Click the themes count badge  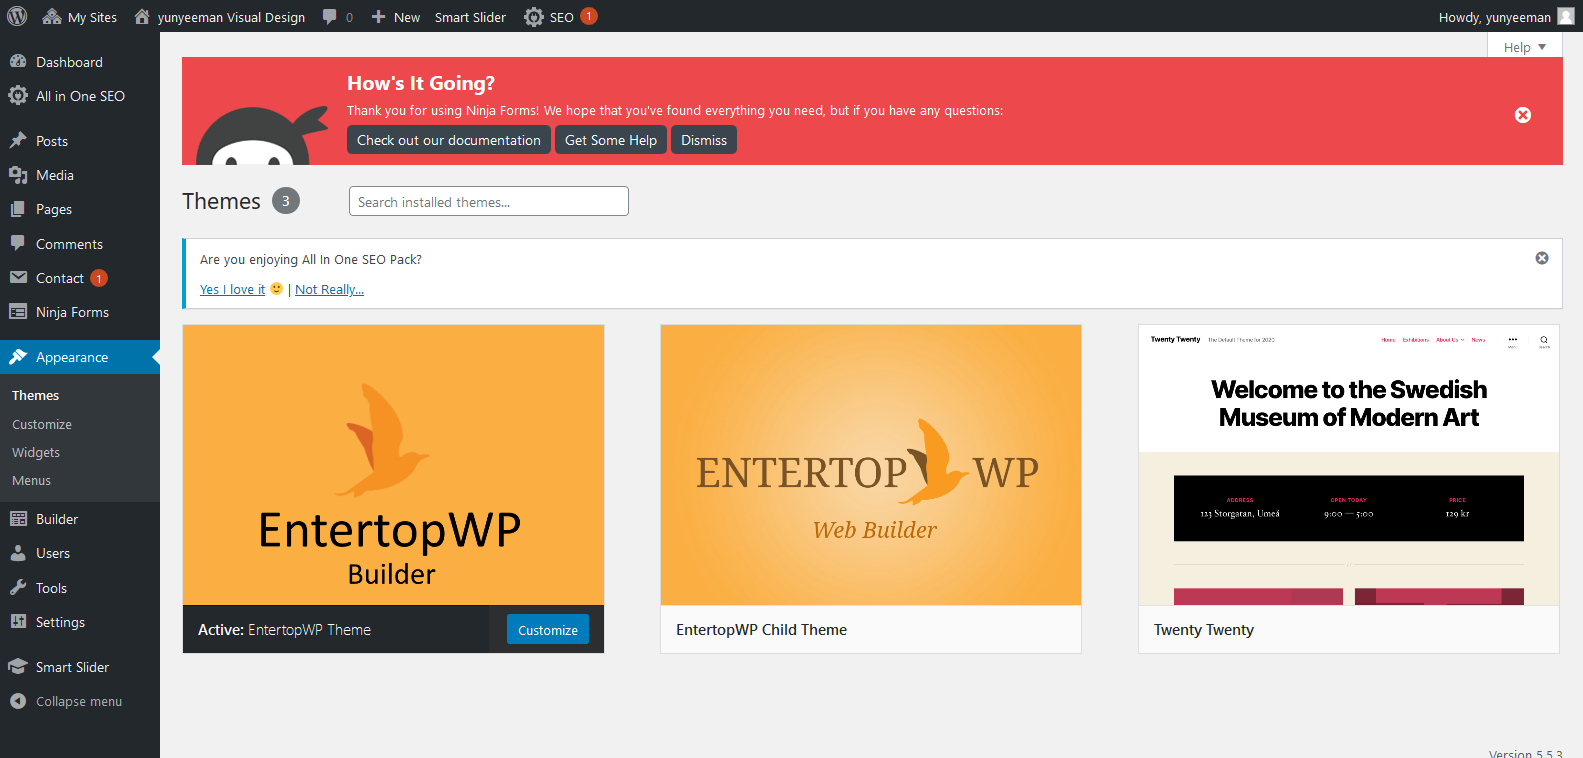(x=286, y=201)
